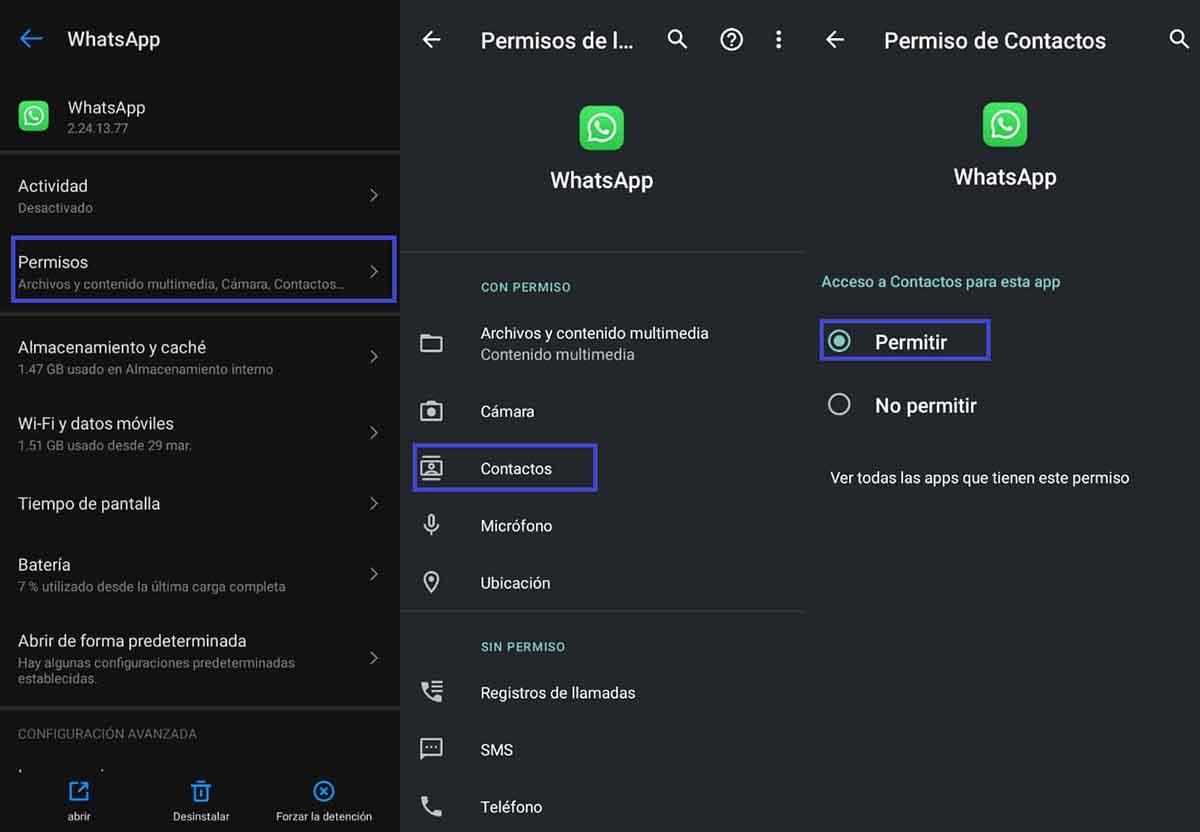Viewport: 1200px width, 832px height.
Task: Open Wi-Fi y datos móviles entry
Action: (x=200, y=433)
